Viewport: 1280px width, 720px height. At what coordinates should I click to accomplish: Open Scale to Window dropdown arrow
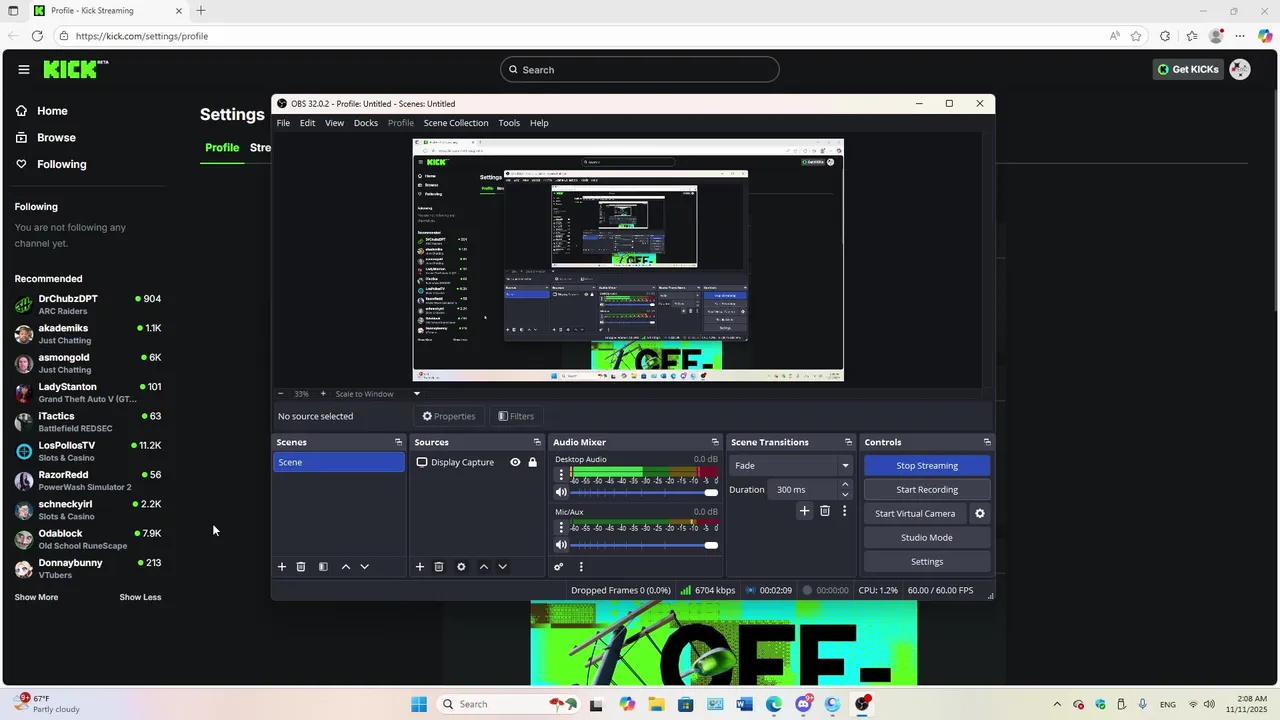(x=417, y=394)
